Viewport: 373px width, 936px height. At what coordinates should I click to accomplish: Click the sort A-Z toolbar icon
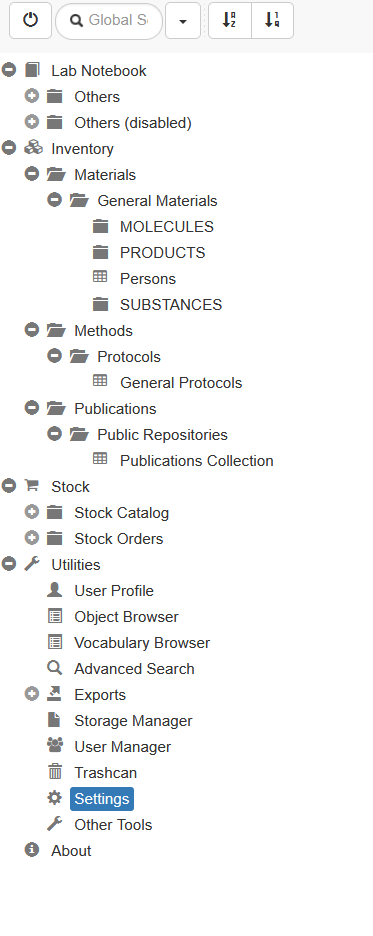230,20
